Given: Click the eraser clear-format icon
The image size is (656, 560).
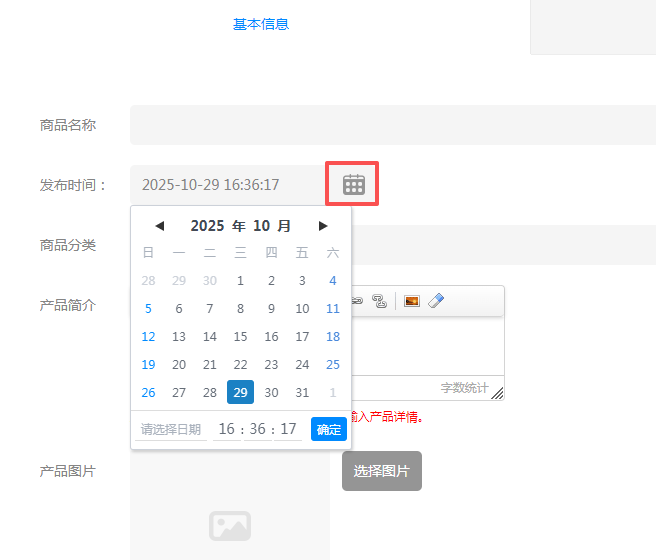Looking at the screenshot, I should (x=436, y=301).
